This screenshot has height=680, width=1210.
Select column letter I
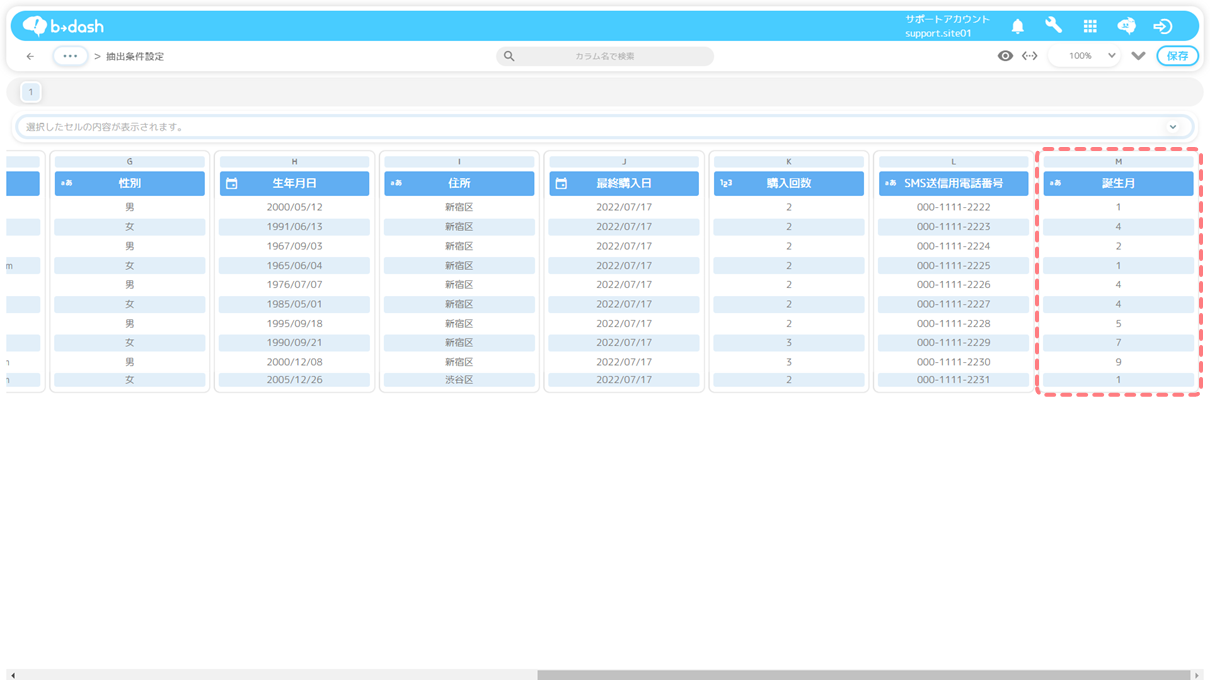click(x=459, y=161)
